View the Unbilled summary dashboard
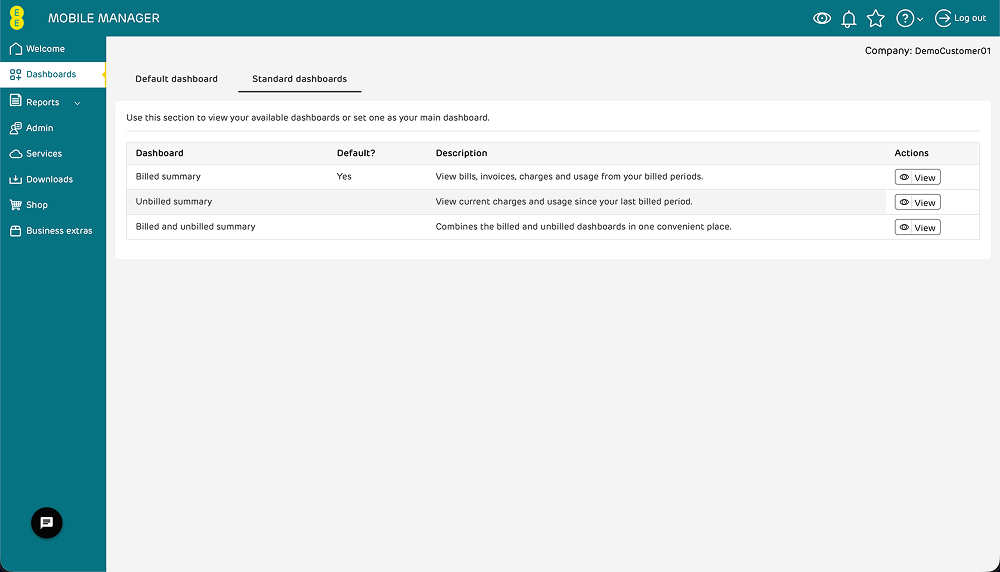 [x=917, y=202]
